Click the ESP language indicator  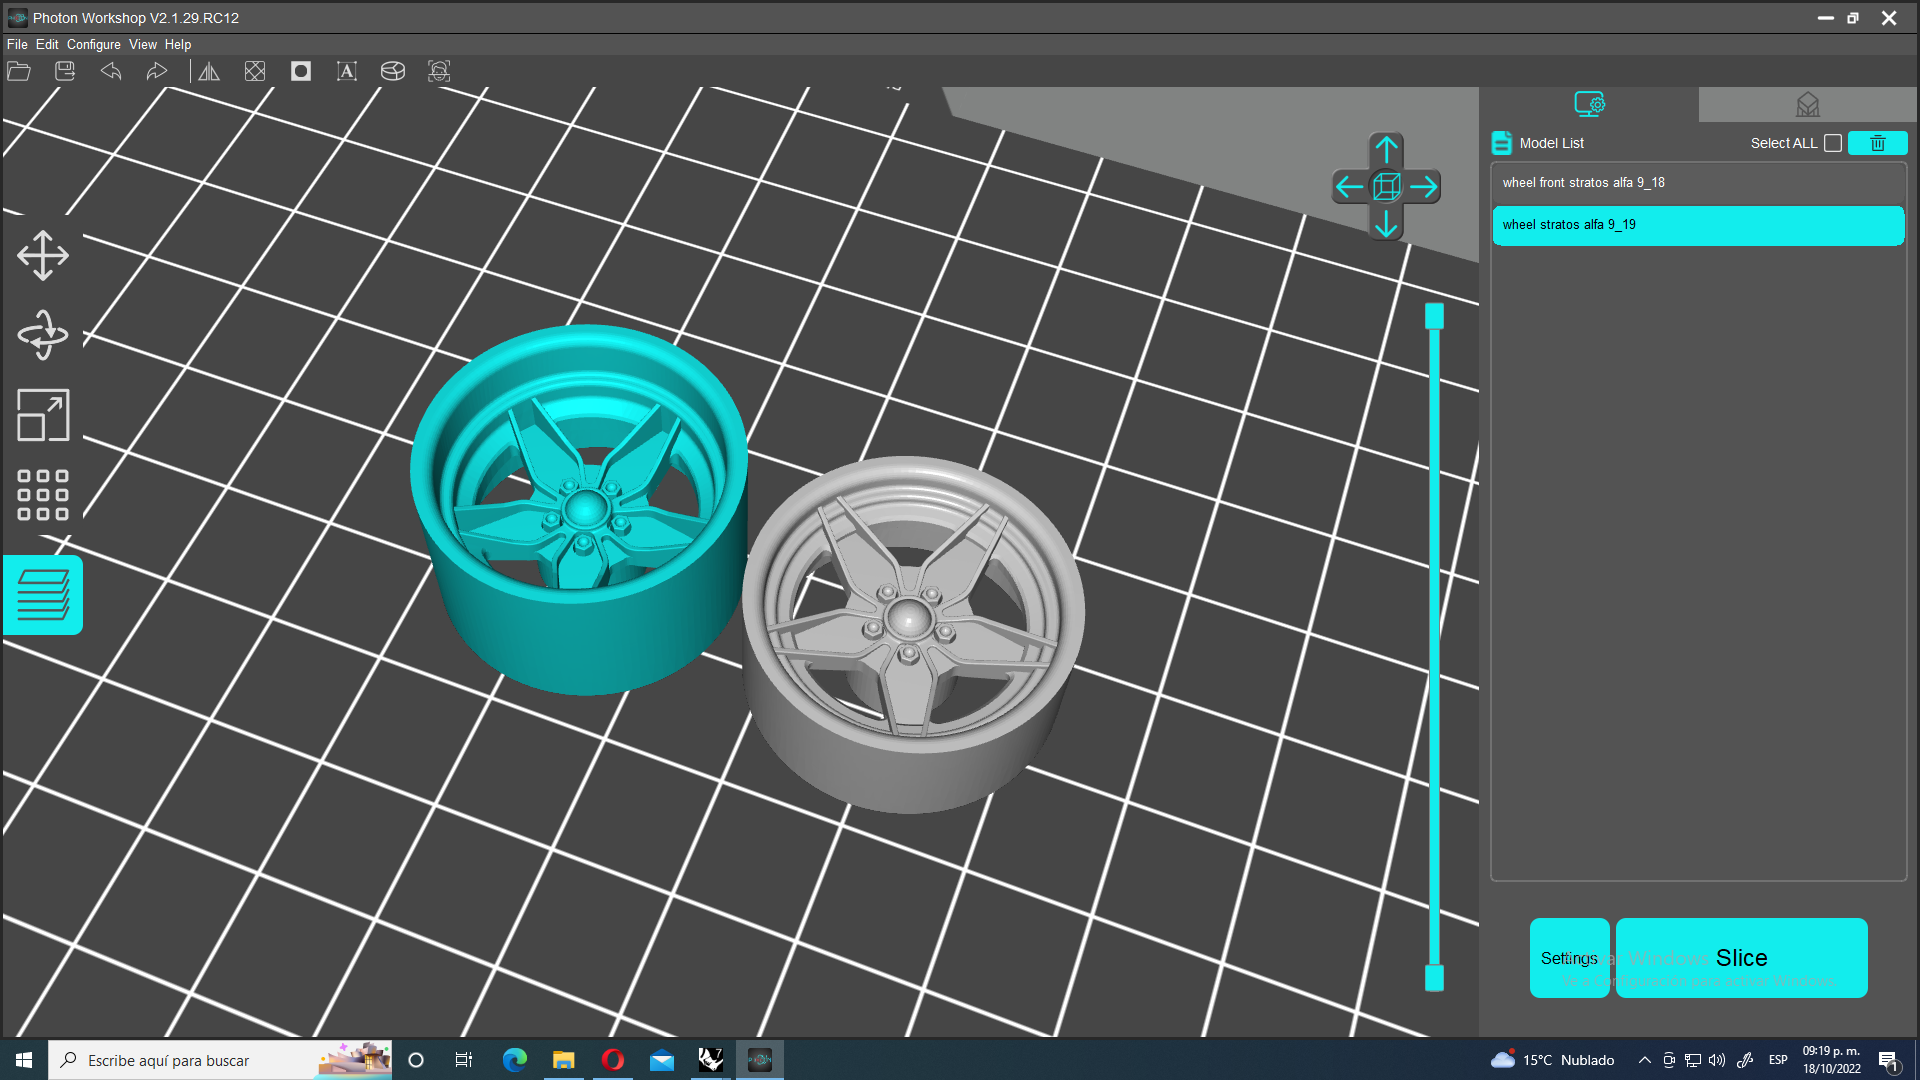click(x=1778, y=1060)
